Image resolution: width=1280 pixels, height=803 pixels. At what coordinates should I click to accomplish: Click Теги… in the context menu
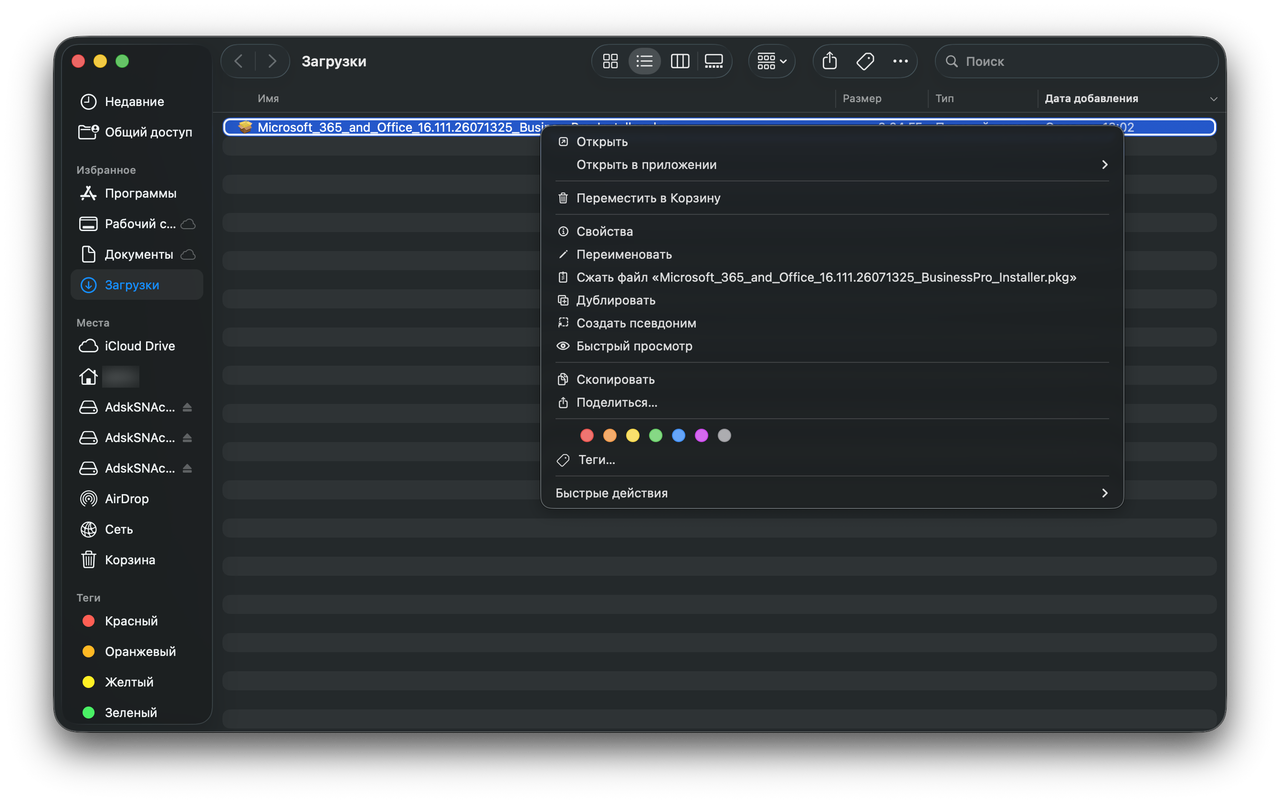coord(832,460)
